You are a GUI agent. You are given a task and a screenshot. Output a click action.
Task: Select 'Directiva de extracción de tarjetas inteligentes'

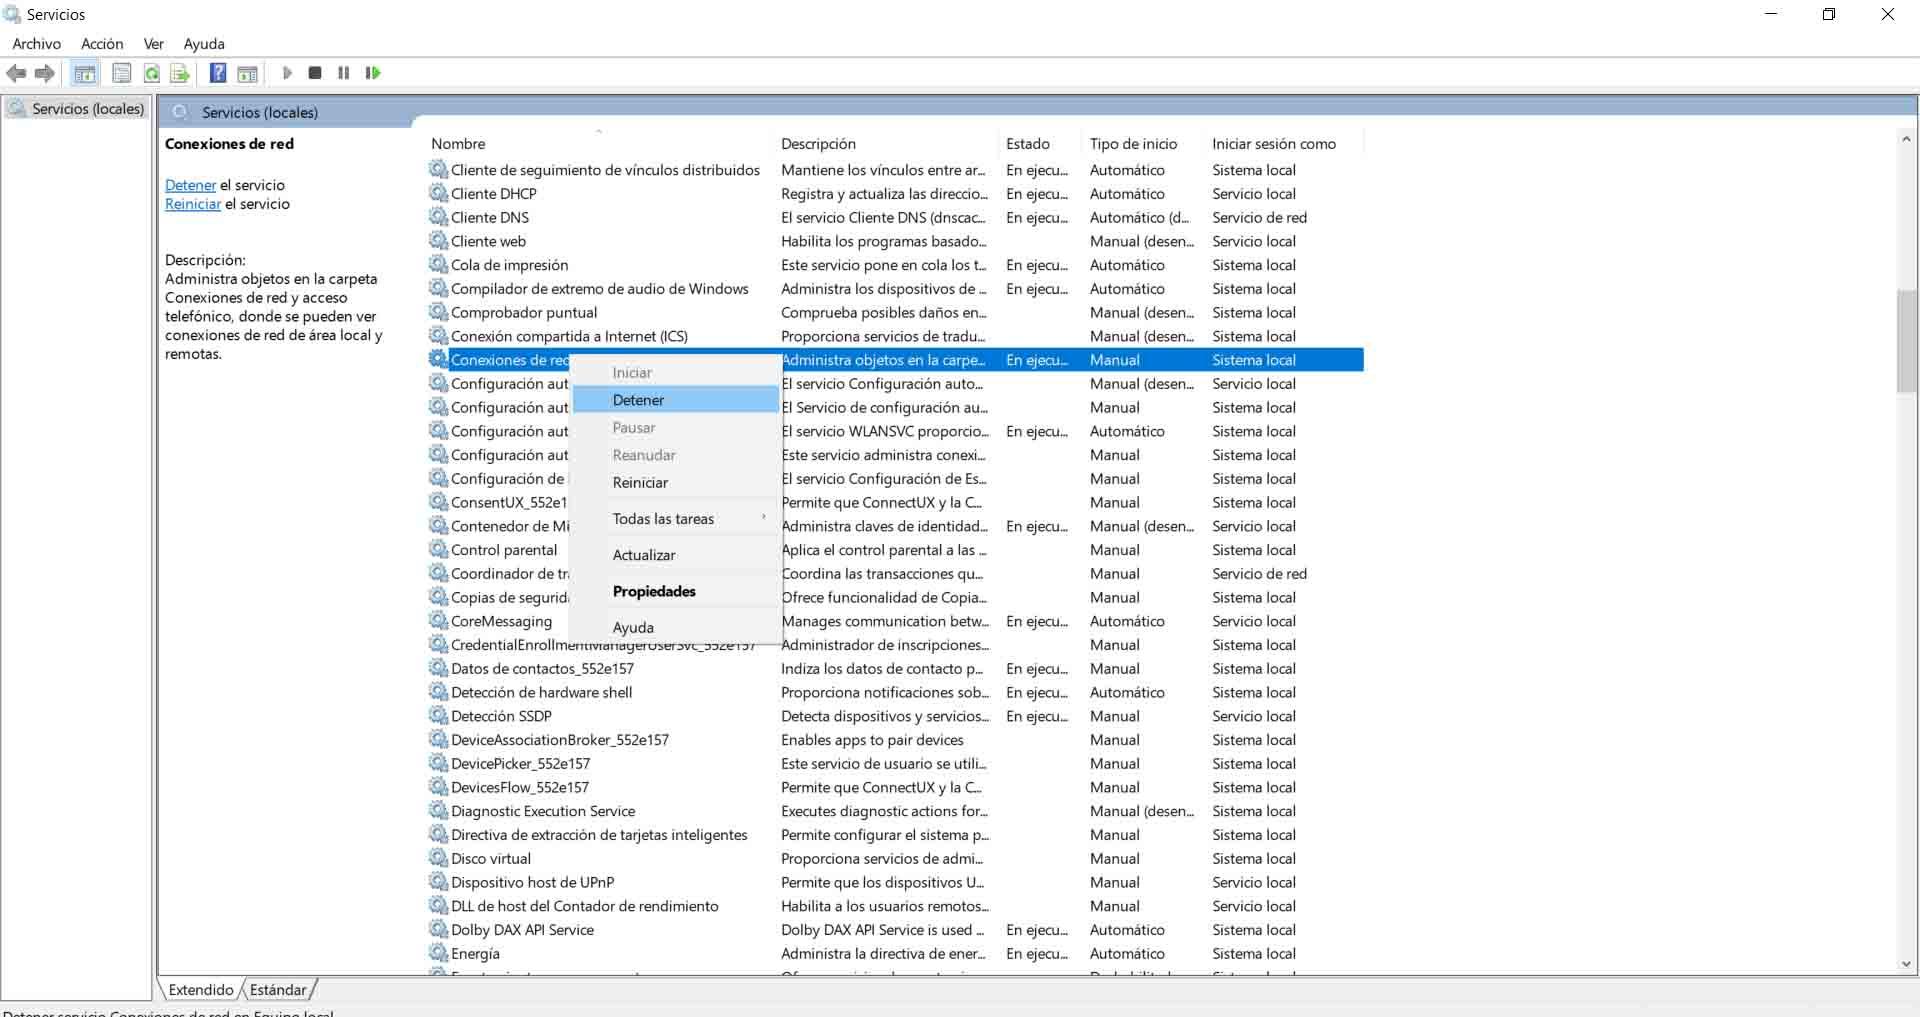tap(599, 835)
